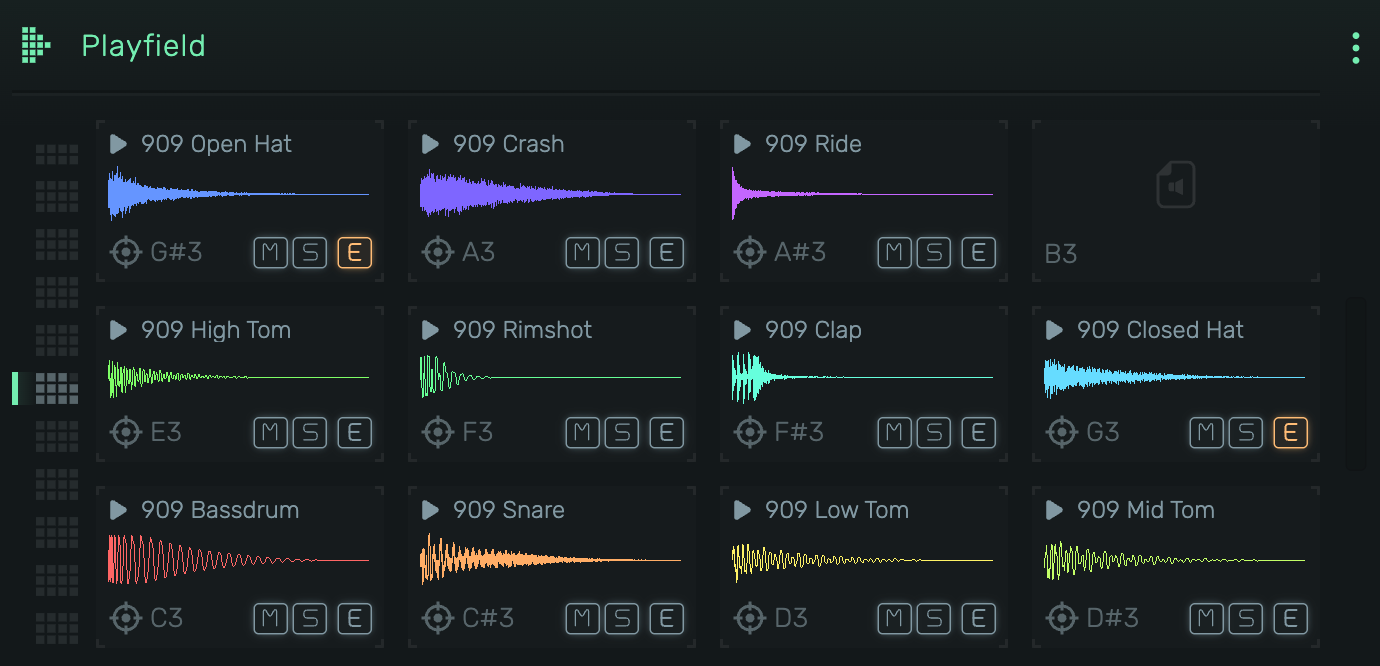This screenshot has width=1380, height=666.
Task: Mute the 909 Open Hat pad
Action: pos(269,253)
